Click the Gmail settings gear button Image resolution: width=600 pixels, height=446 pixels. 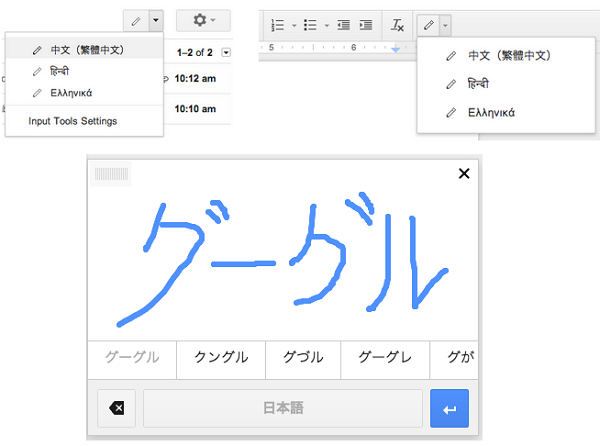[203, 20]
